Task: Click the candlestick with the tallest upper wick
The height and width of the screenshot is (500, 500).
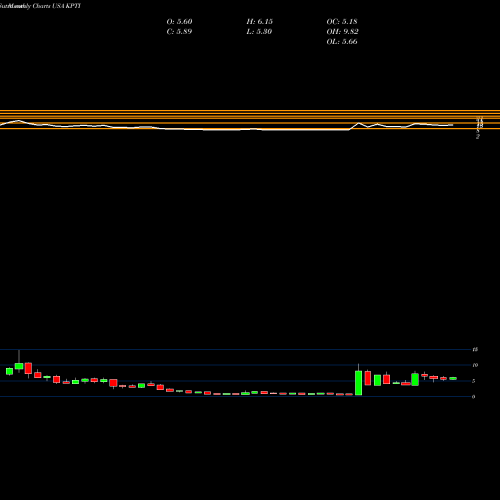Action: [19, 366]
